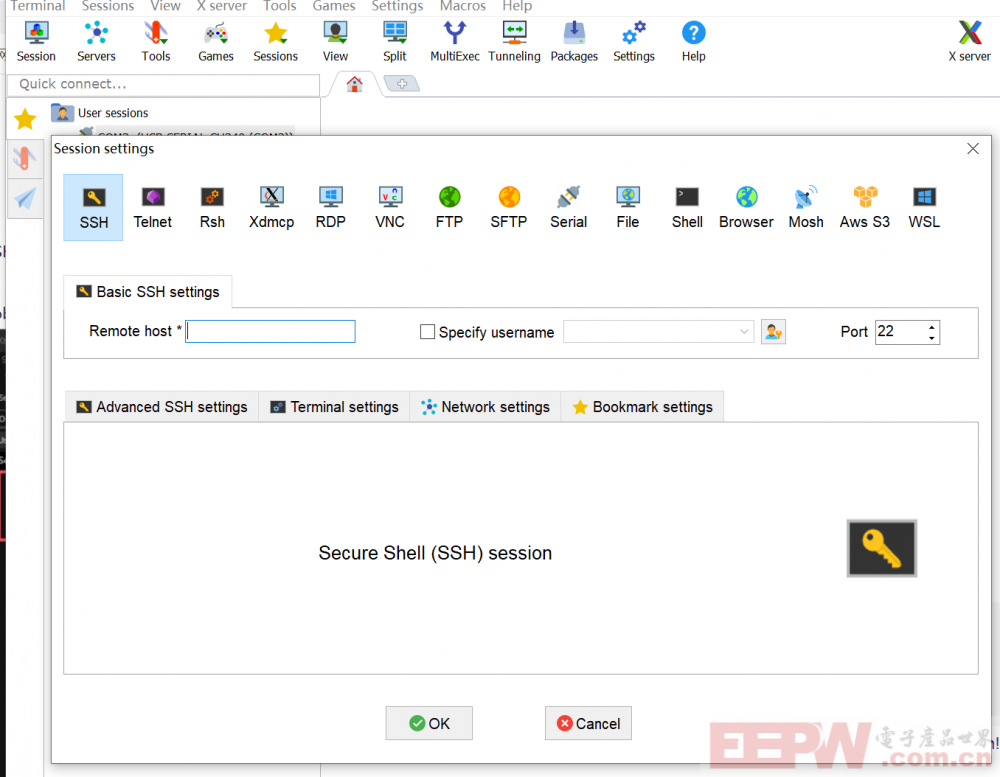This screenshot has width=1000, height=777.
Task: Confirm with the OK button
Action: click(x=429, y=723)
